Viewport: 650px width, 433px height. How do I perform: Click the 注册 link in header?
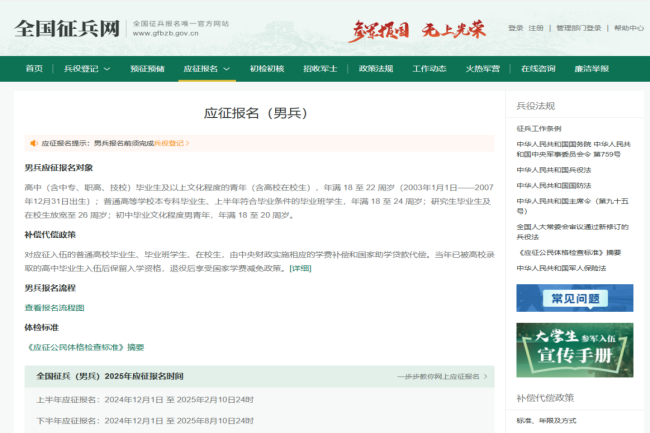click(536, 28)
